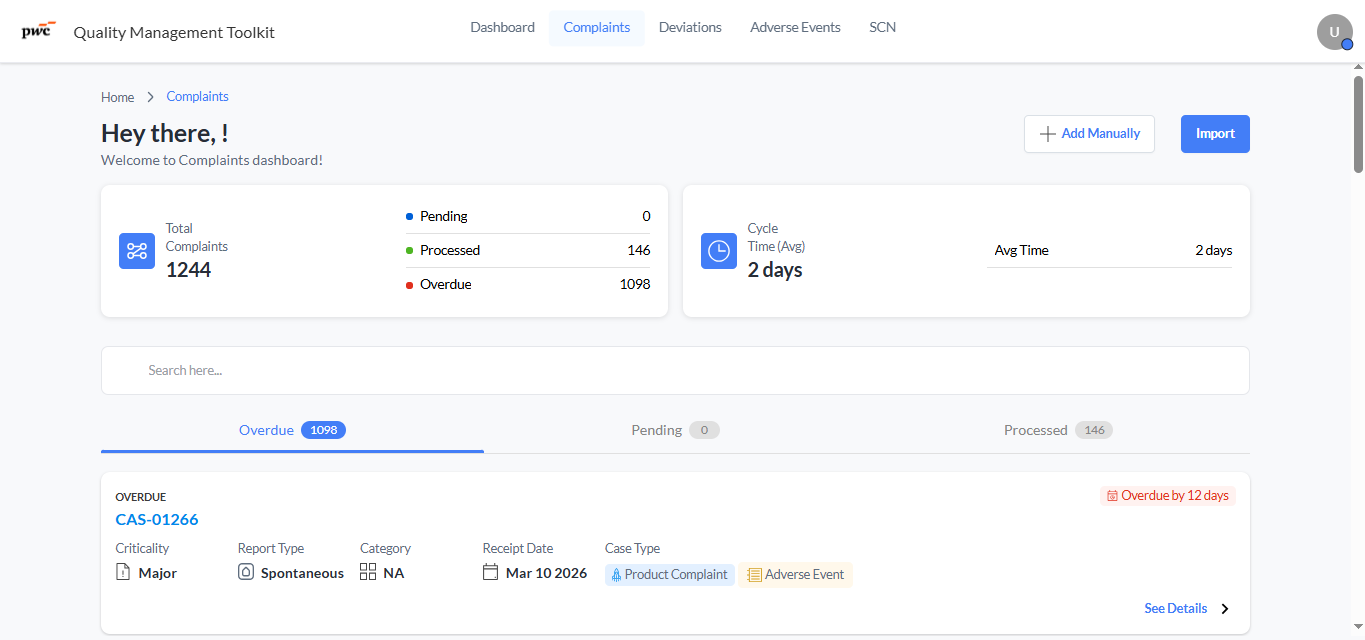
Task: Click the Product Complaint case type tag
Action: click(670, 575)
